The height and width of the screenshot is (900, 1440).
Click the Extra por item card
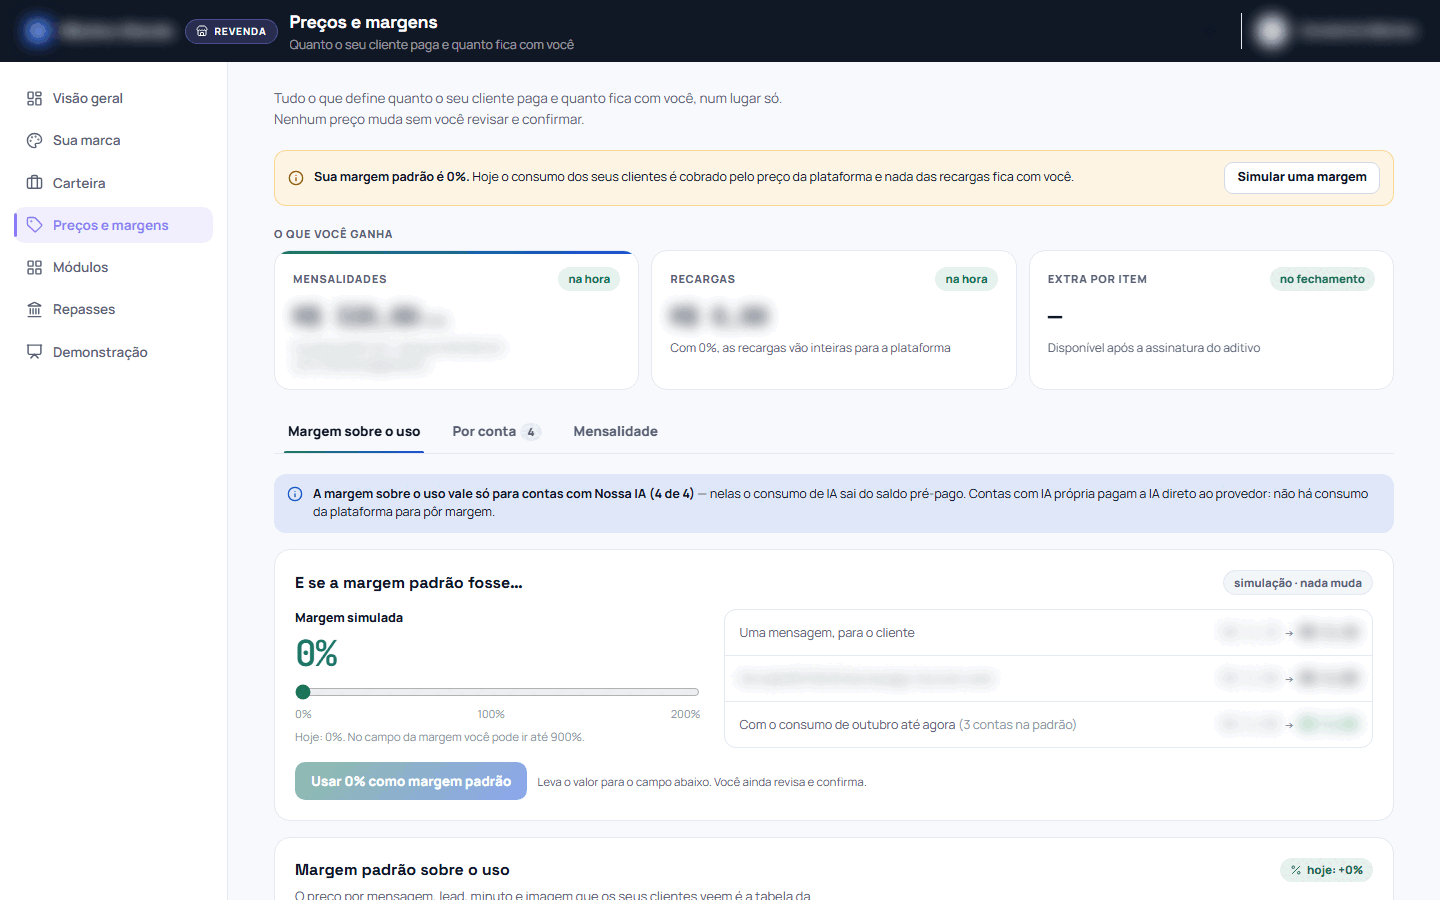pos(1211,320)
